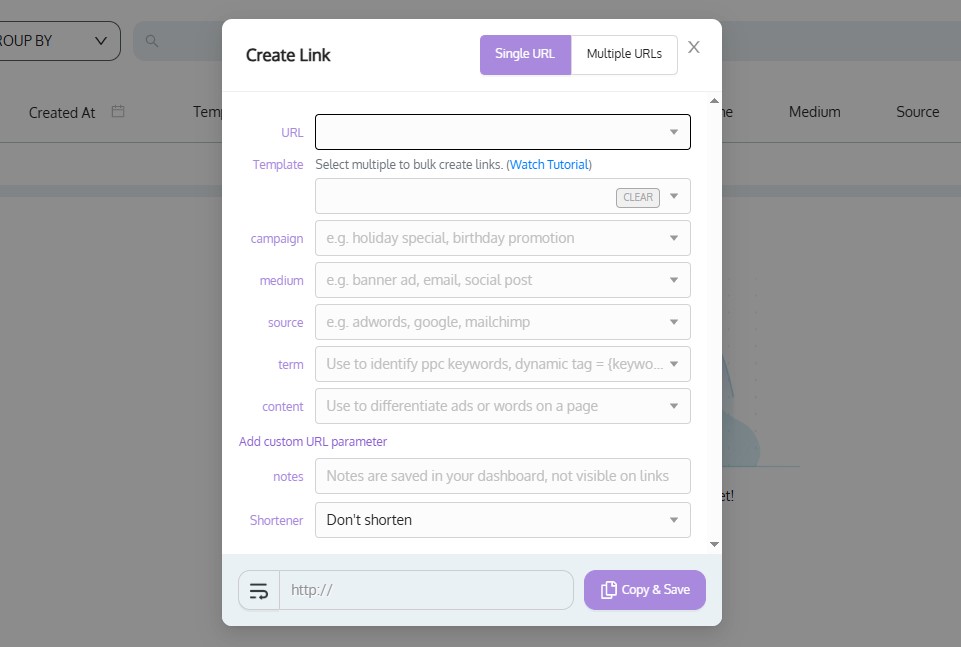Open the URL dropdown arrow

click(674, 132)
